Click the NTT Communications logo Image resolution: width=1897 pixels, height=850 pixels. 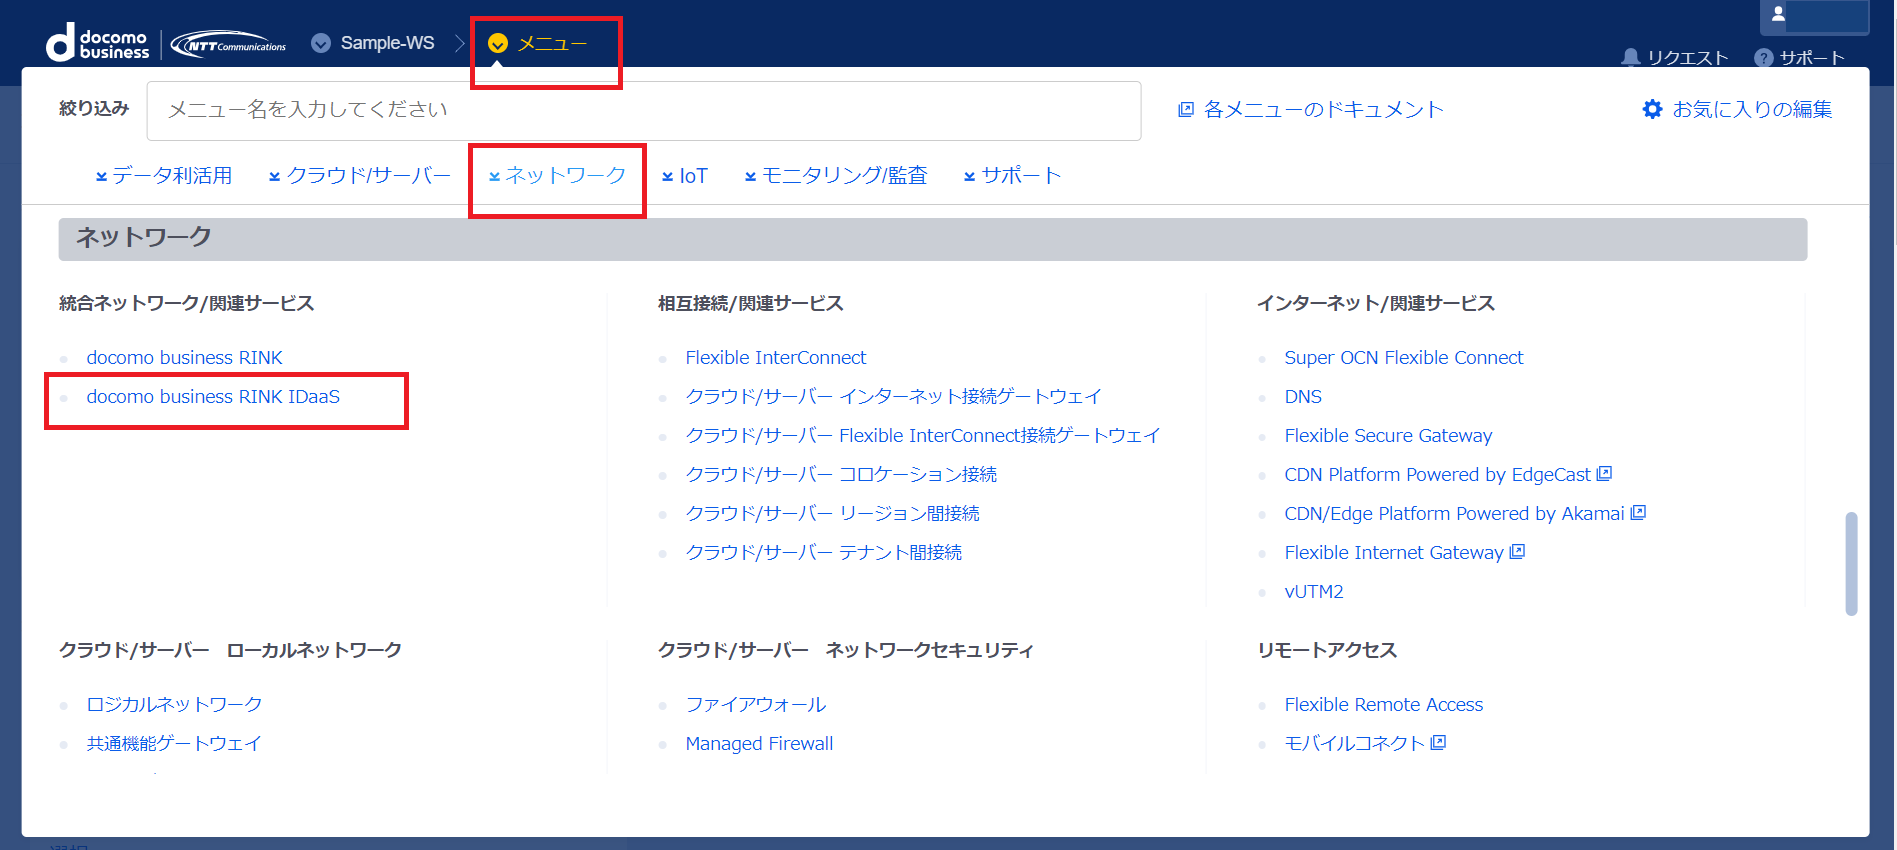[229, 44]
